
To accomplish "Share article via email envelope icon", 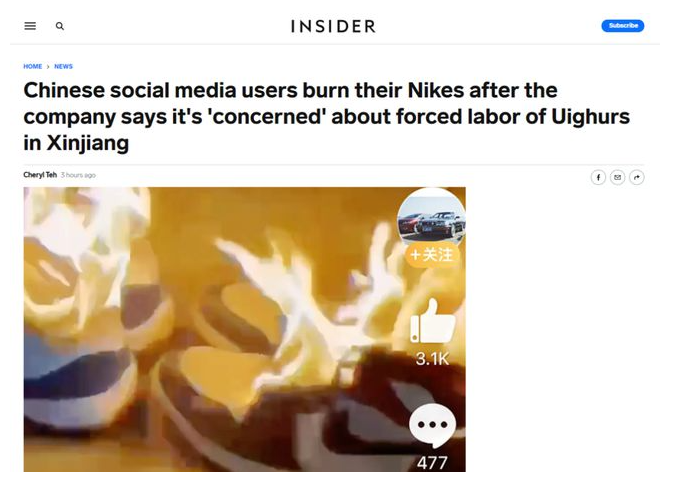I will pos(617,177).
